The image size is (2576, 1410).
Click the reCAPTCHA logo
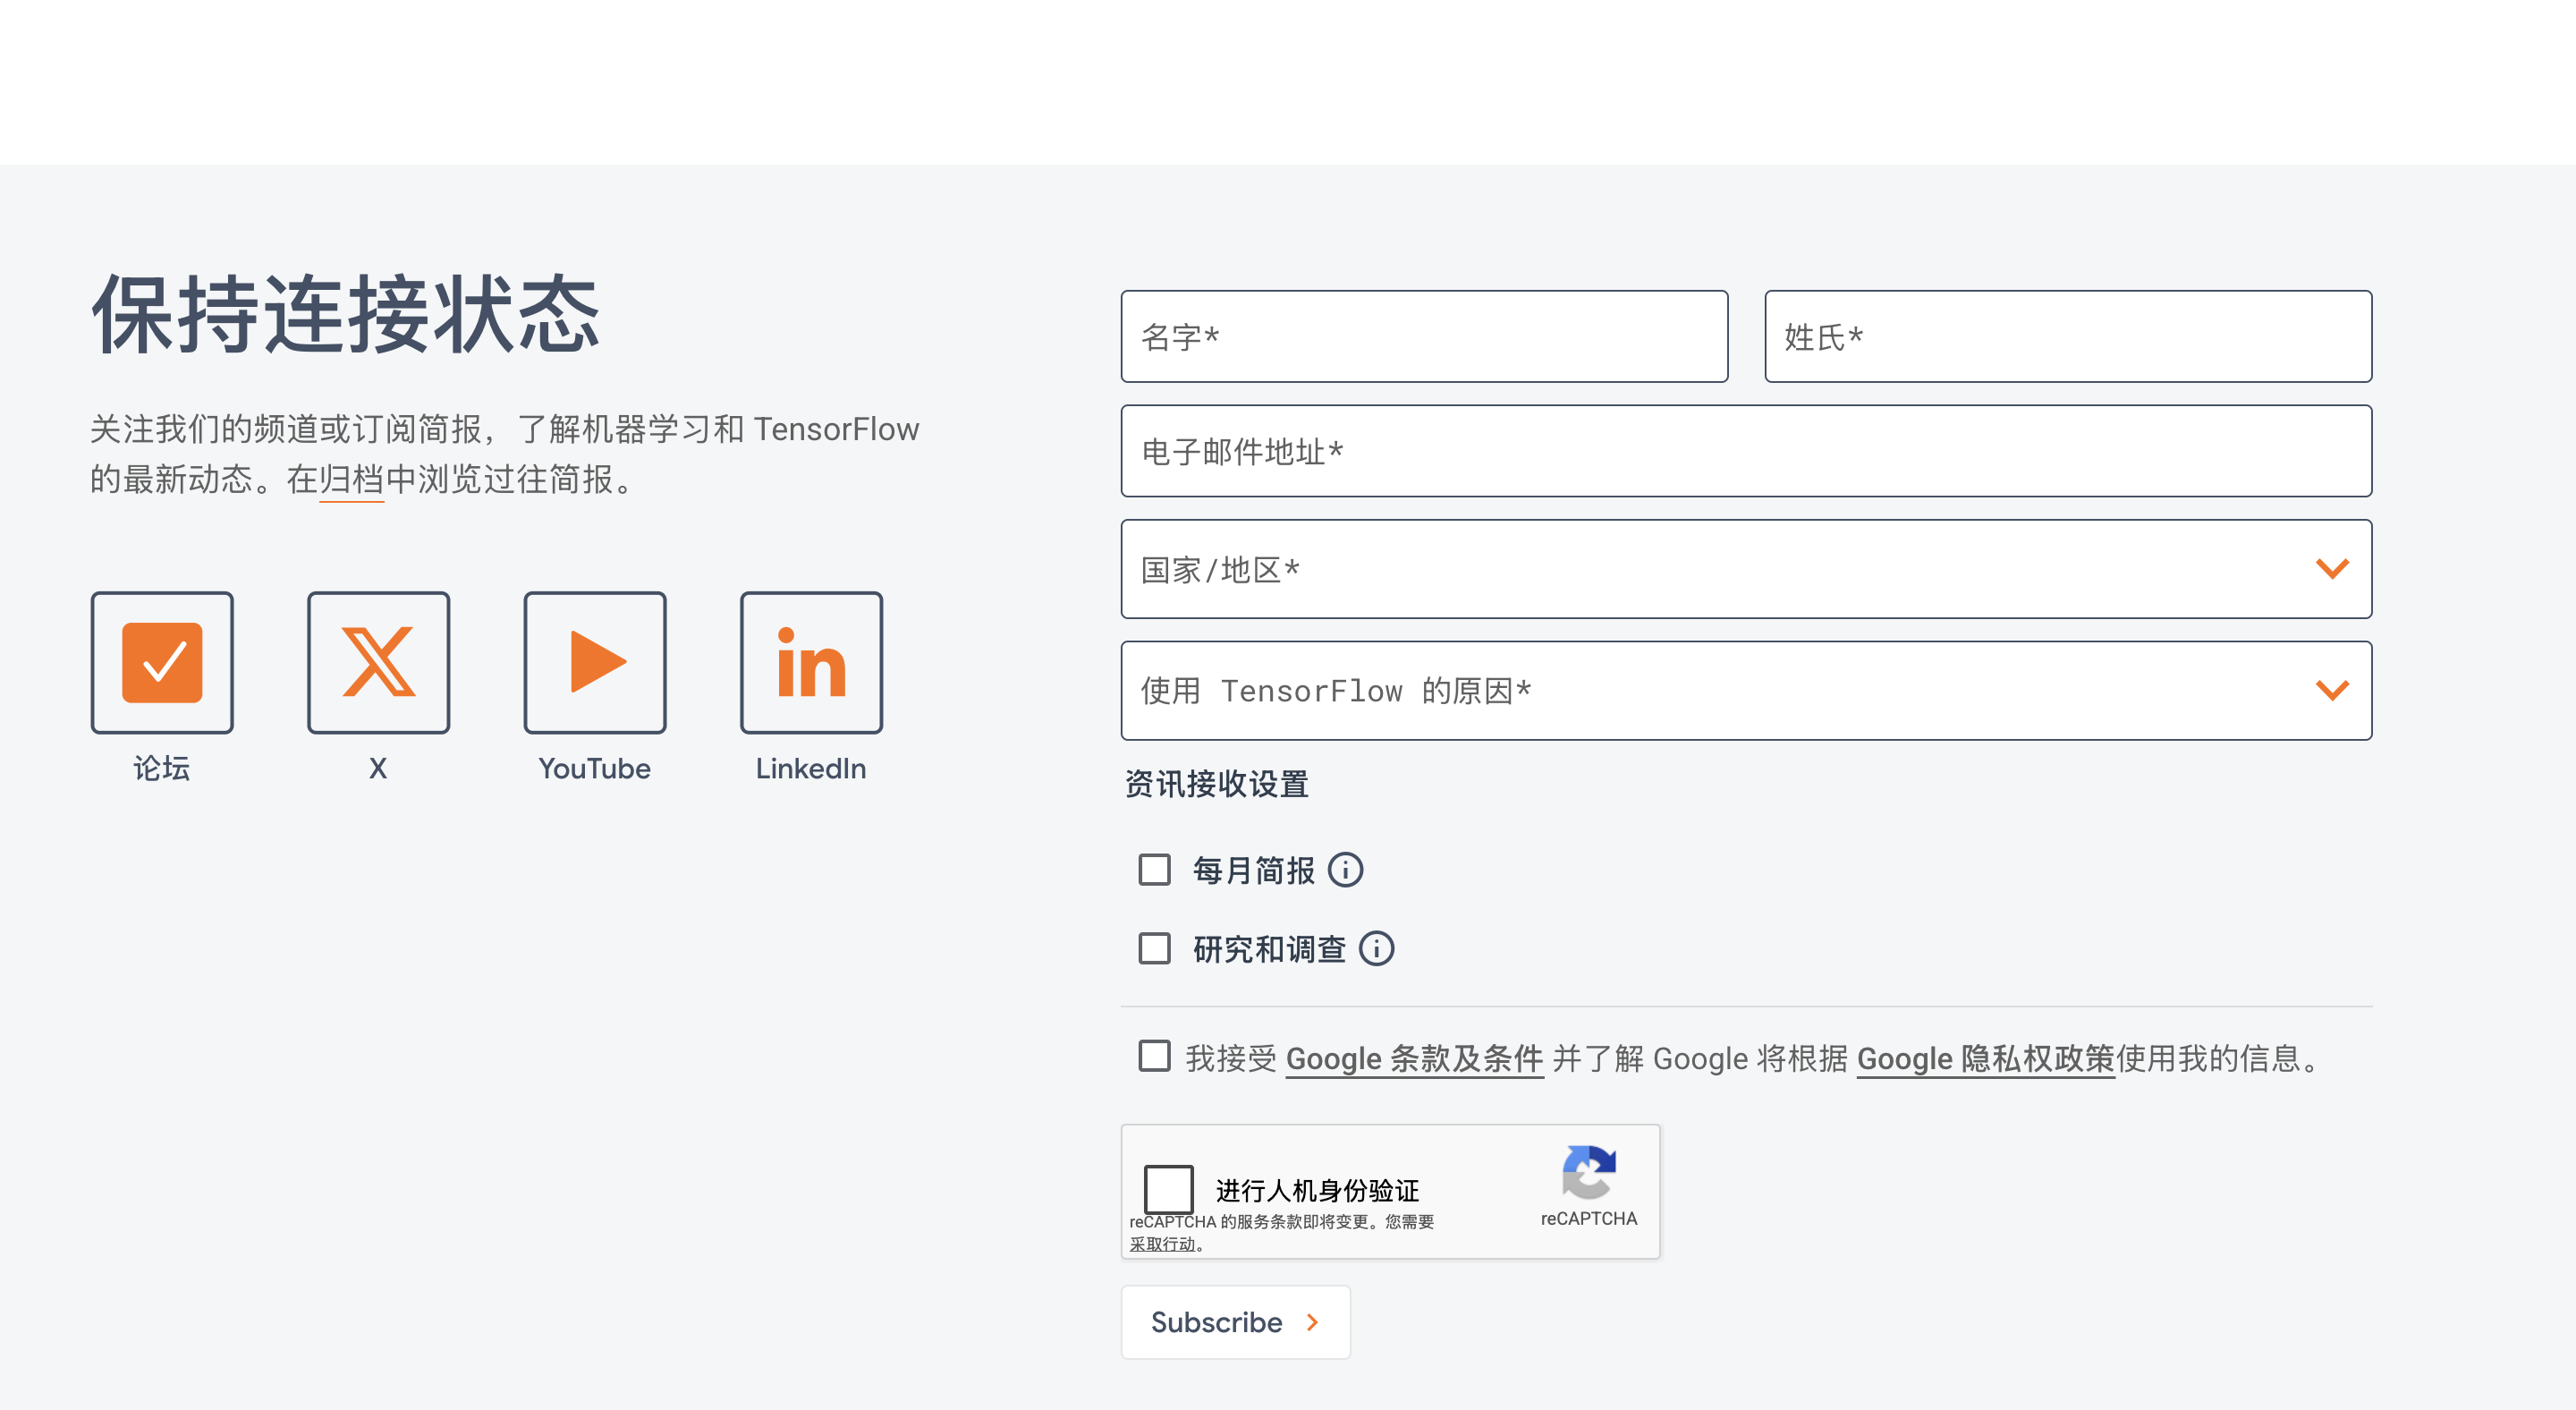click(1588, 1171)
